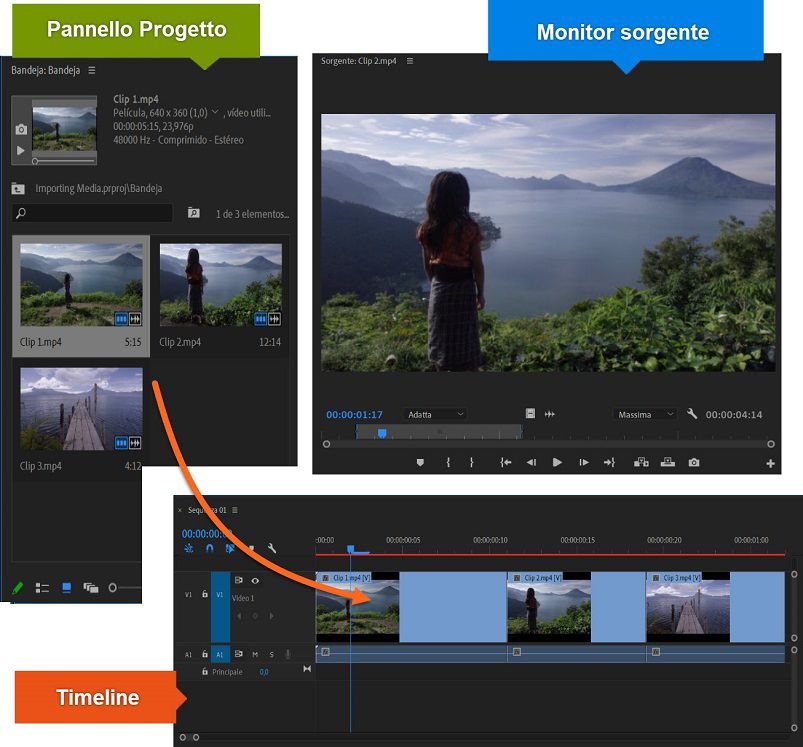Toggle Video 1 track eye visibility

point(255,581)
